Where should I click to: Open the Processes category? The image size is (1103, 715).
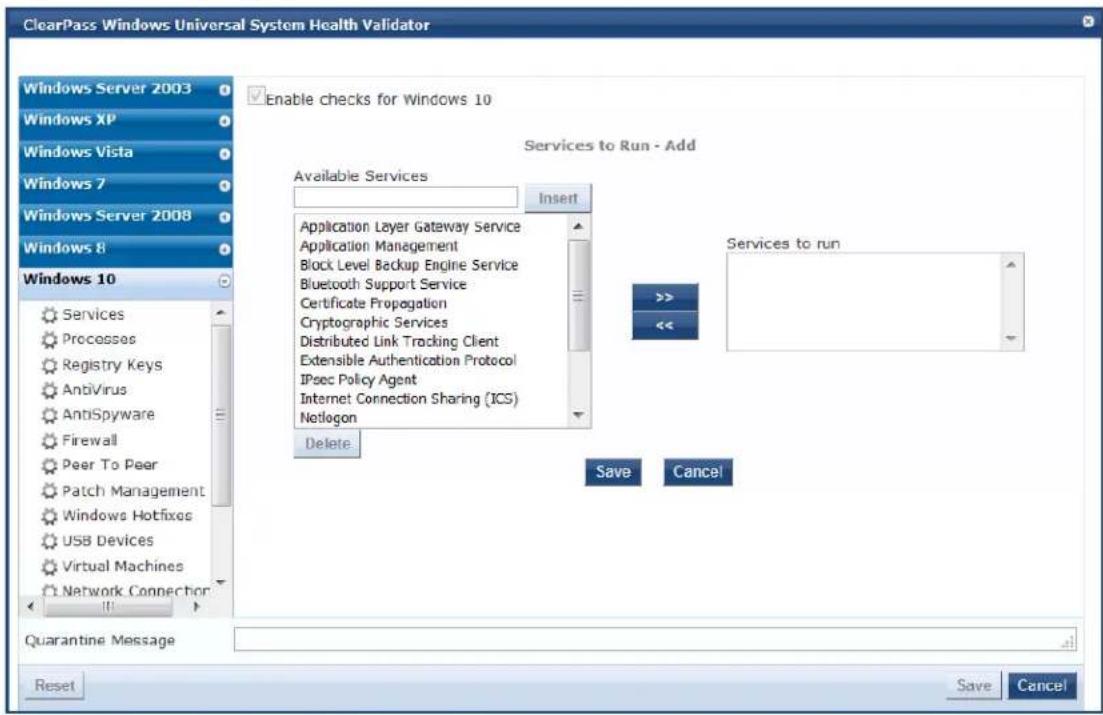tap(98, 339)
